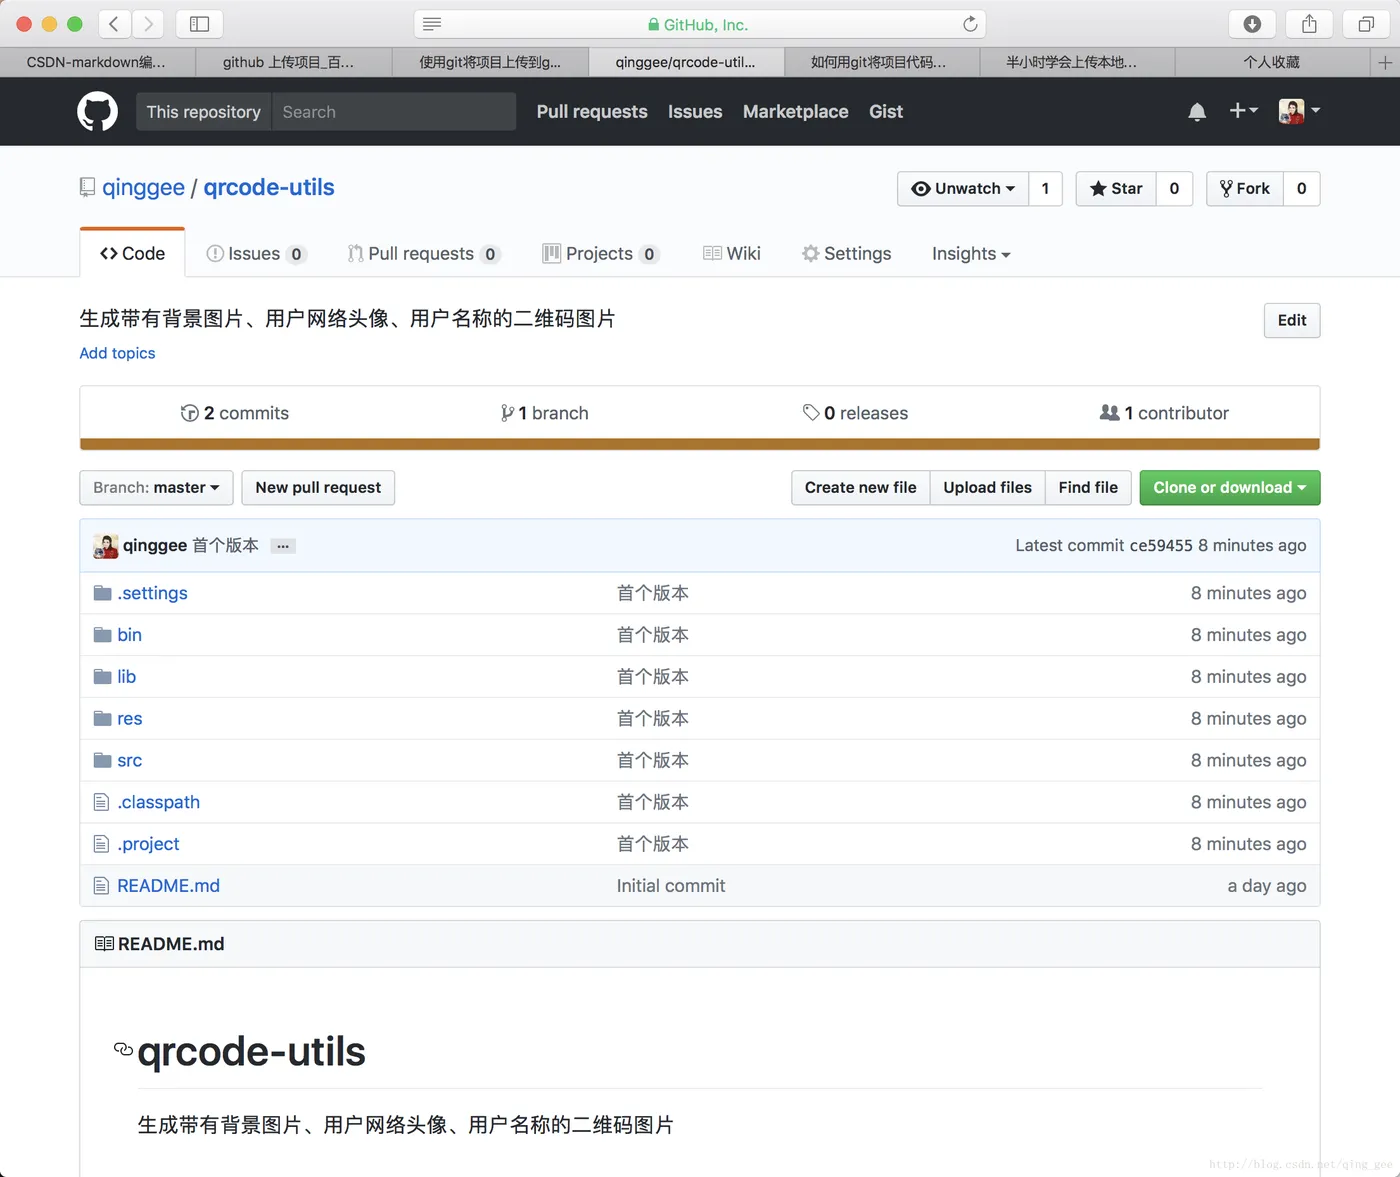Screen dimensions: 1400x1177
Task: View the 0 releases link
Action: pyautogui.click(x=855, y=413)
